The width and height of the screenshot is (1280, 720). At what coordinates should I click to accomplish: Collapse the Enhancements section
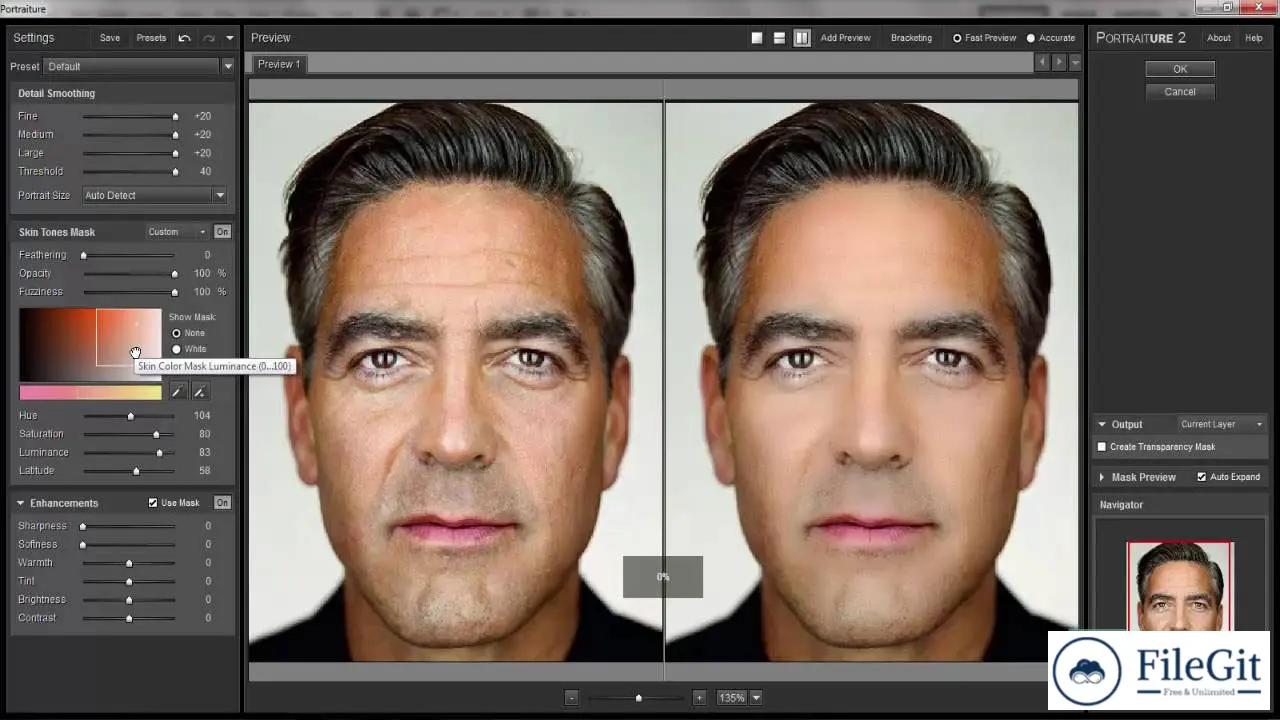[x=20, y=503]
